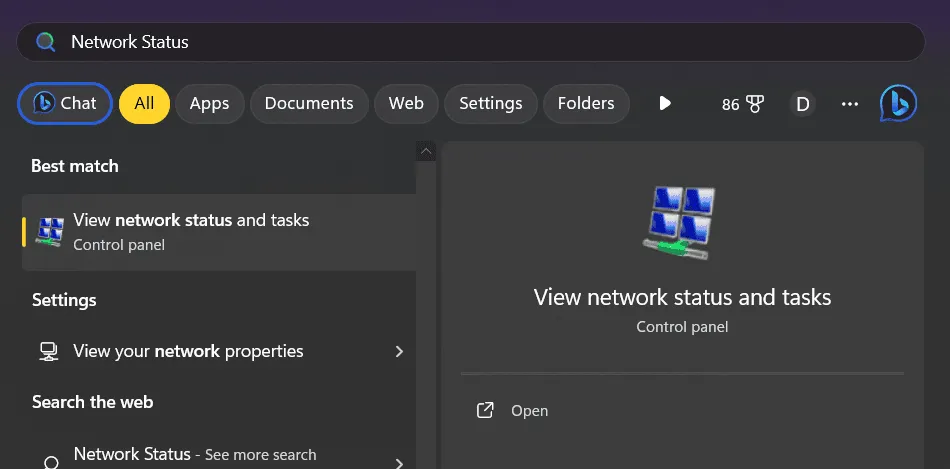The image size is (950, 469).
Task: Click the Search the web heading
Action: point(93,402)
